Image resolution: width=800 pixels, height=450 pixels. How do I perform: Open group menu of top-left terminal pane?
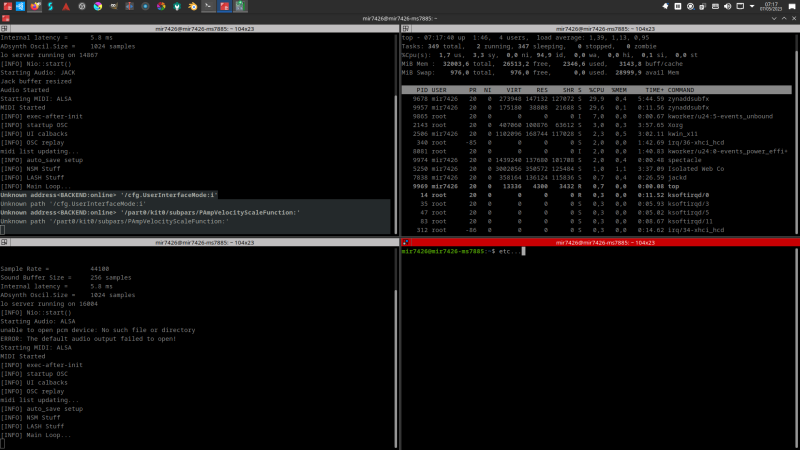(x=4, y=29)
